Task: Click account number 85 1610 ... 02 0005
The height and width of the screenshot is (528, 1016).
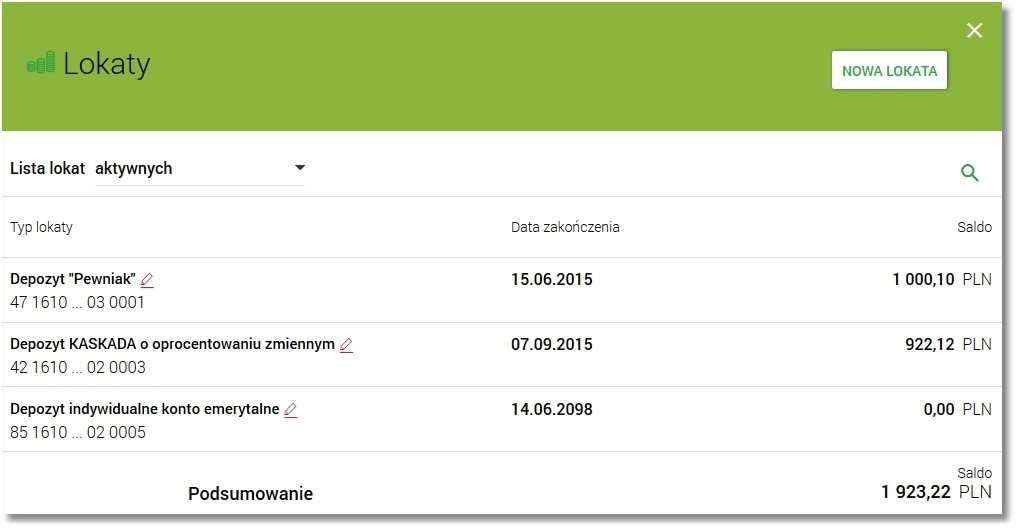Action: [78, 431]
